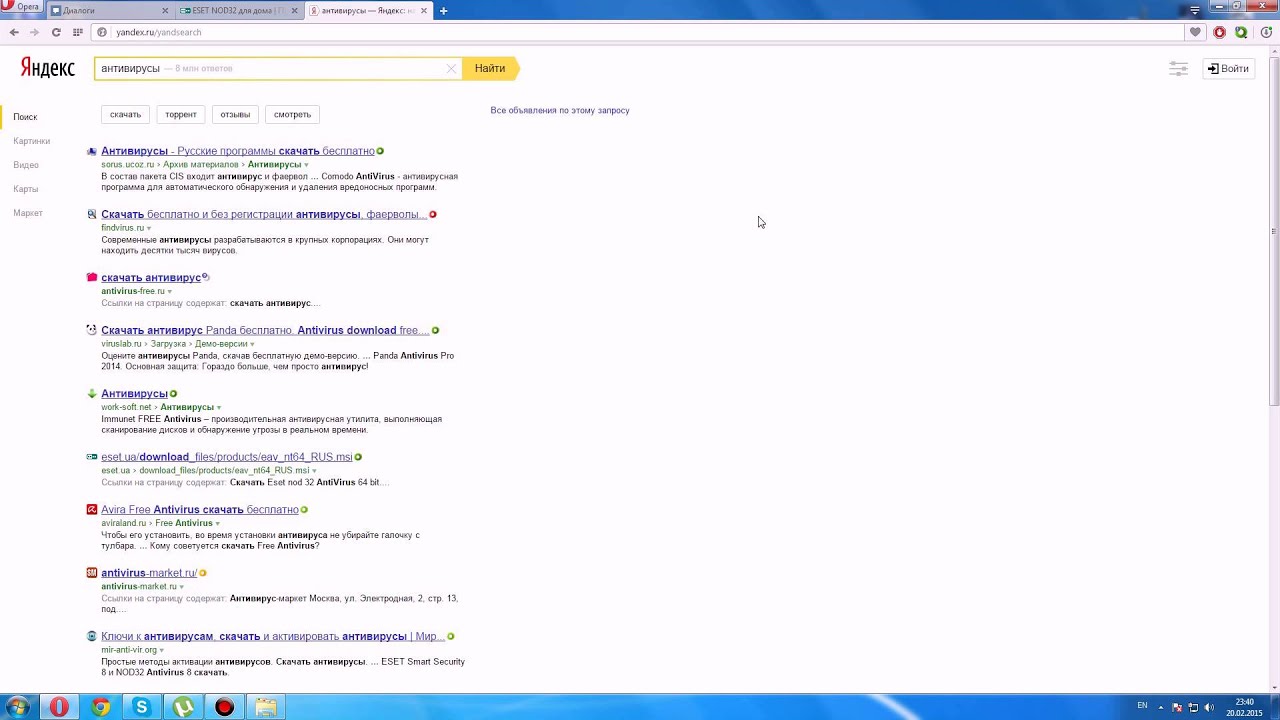This screenshot has height=720, width=1280.
Task: Click site info globe icon in address bar
Action: point(102,32)
